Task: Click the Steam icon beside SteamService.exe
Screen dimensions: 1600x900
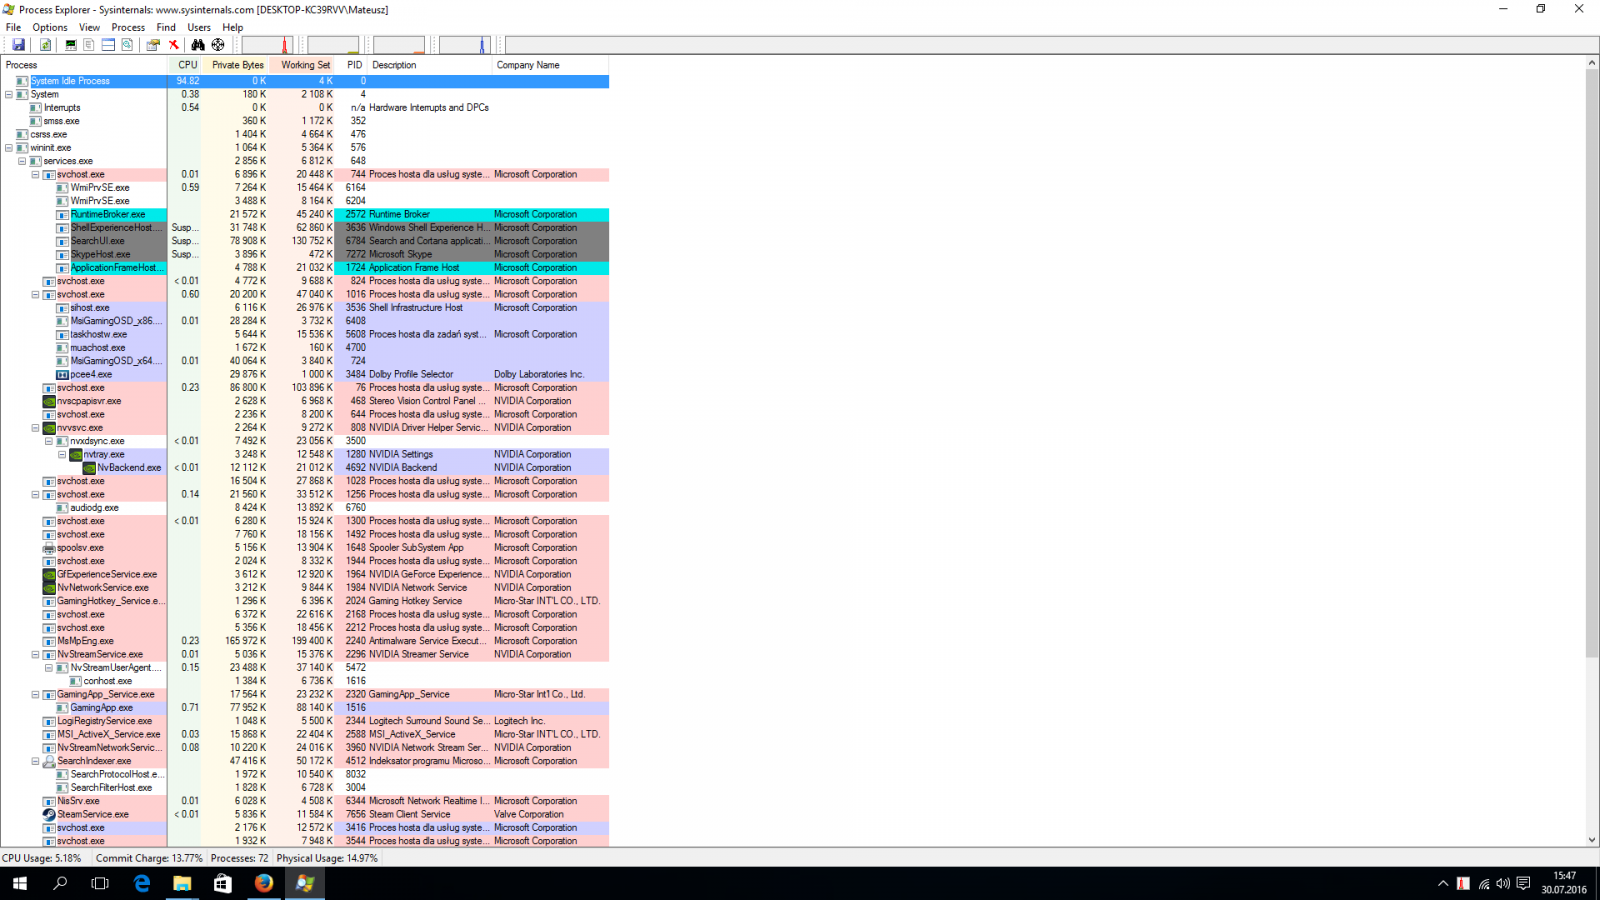Action: 49,814
